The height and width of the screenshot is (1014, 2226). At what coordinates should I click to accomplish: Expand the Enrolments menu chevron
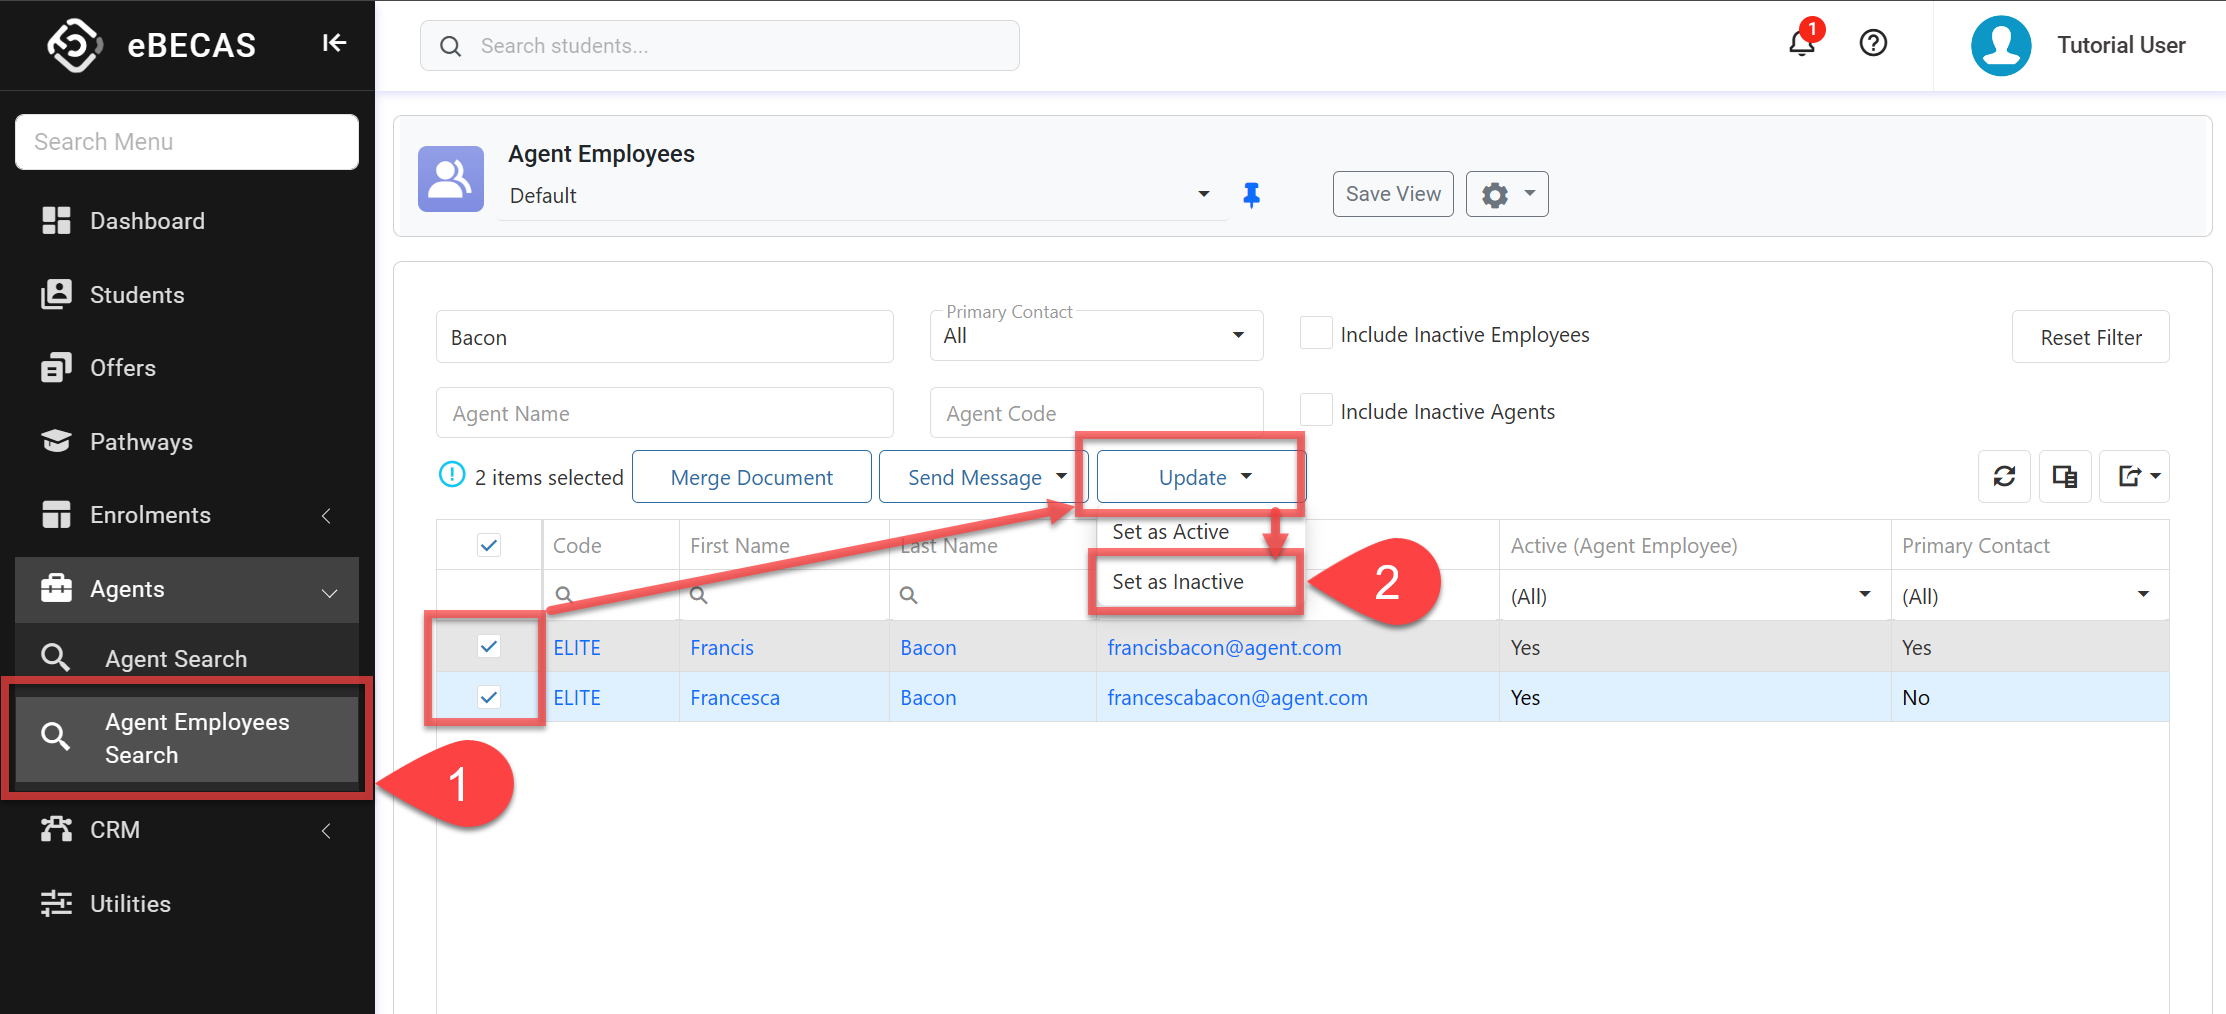(x=326, y=515)
